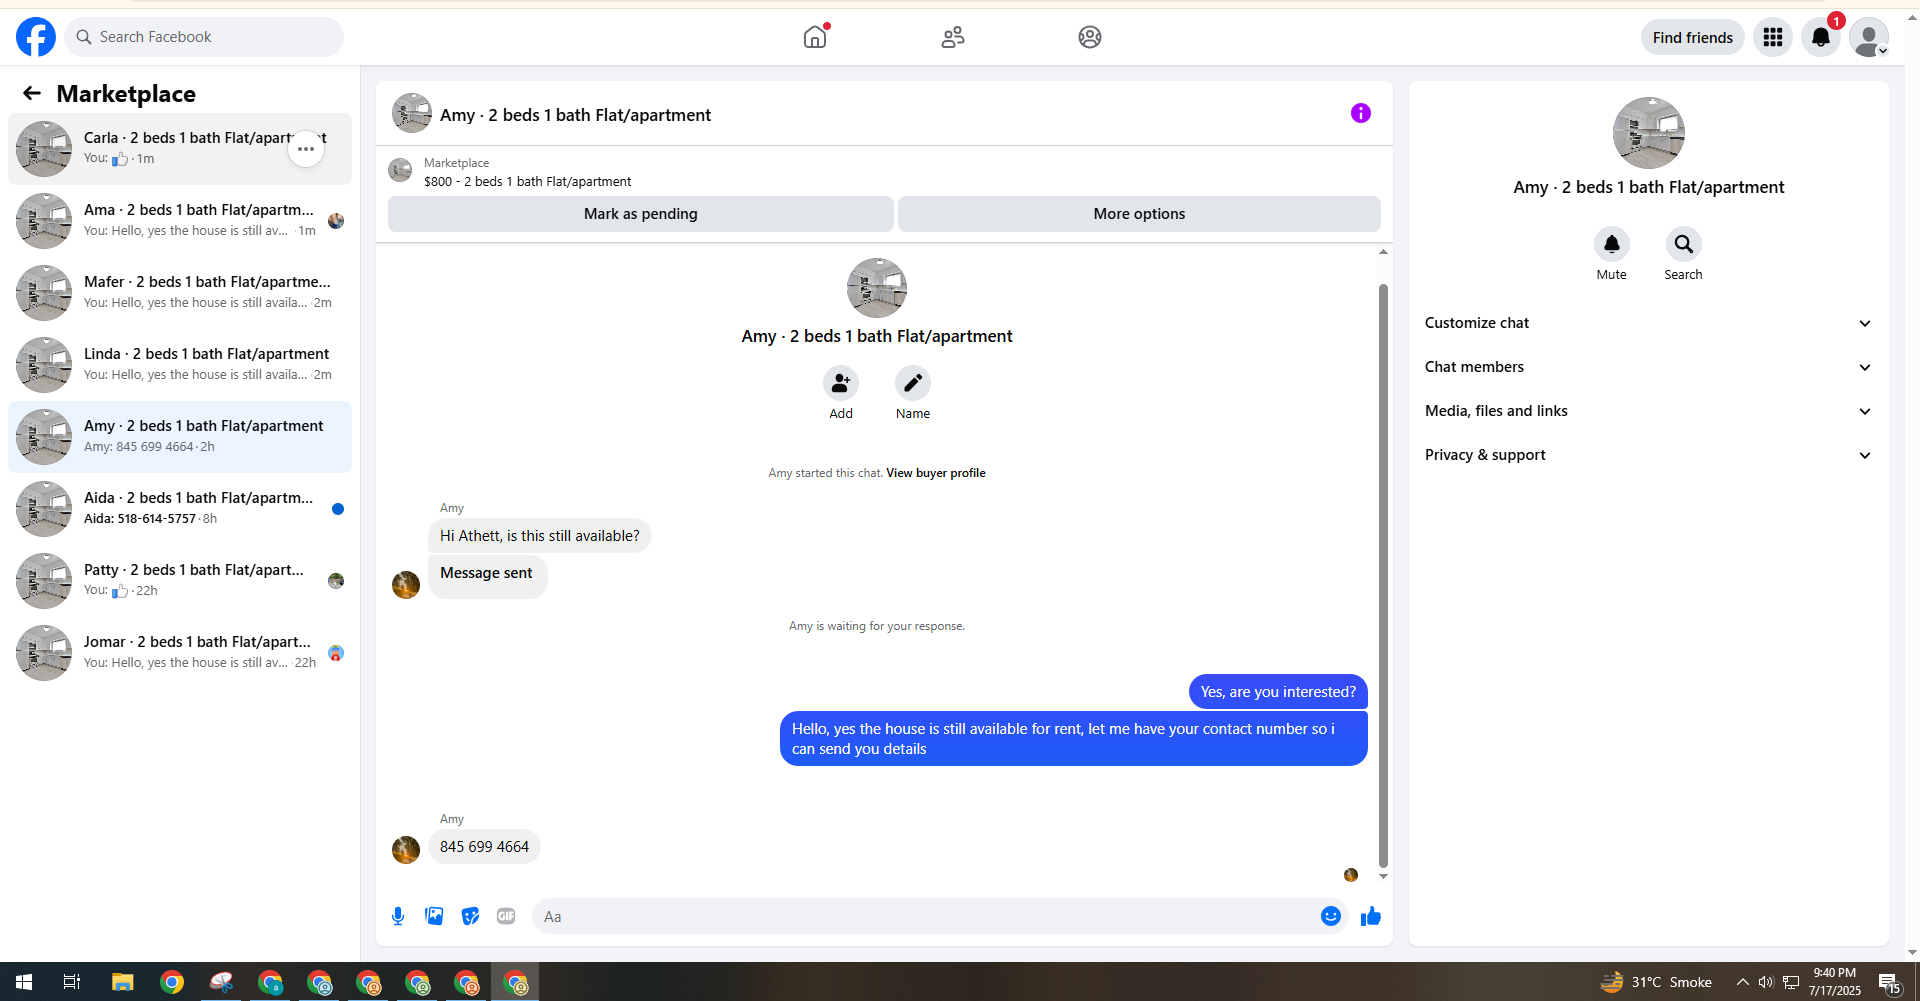
Task: Select the Amy conversation in the list
Action: (180, 437)
